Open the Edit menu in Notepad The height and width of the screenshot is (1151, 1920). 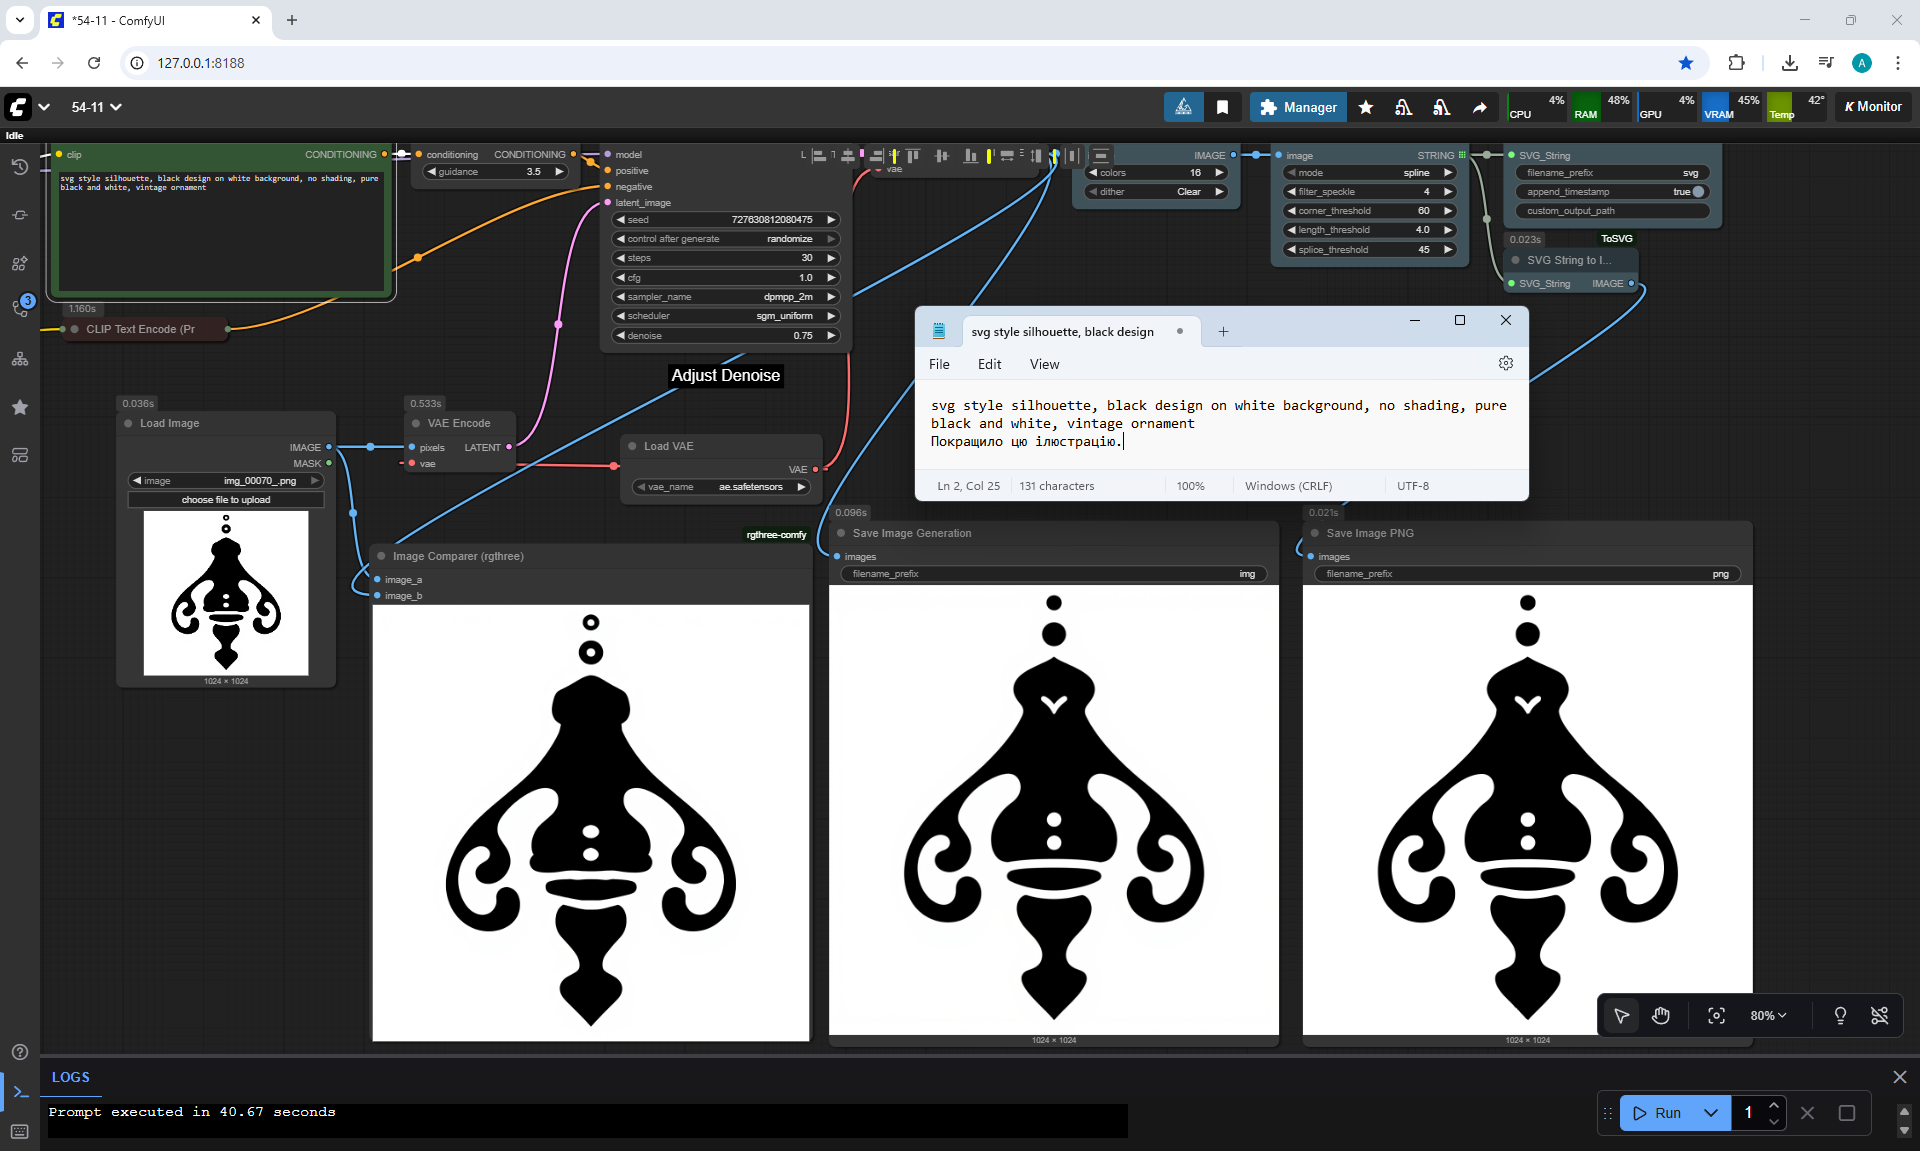point(989,364)
